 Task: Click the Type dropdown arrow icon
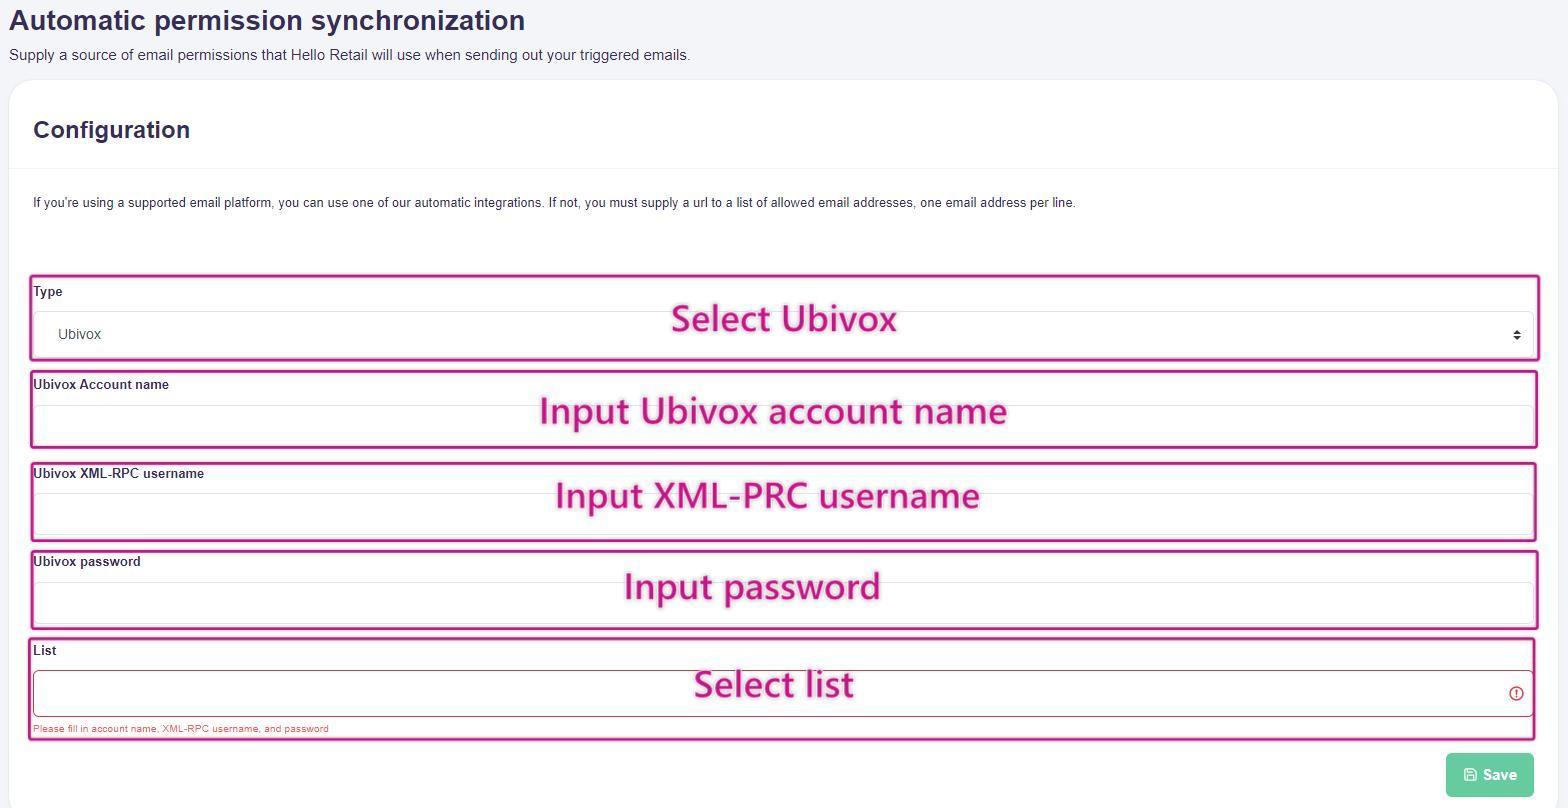pyautogui.click(x=1516, y=335)
